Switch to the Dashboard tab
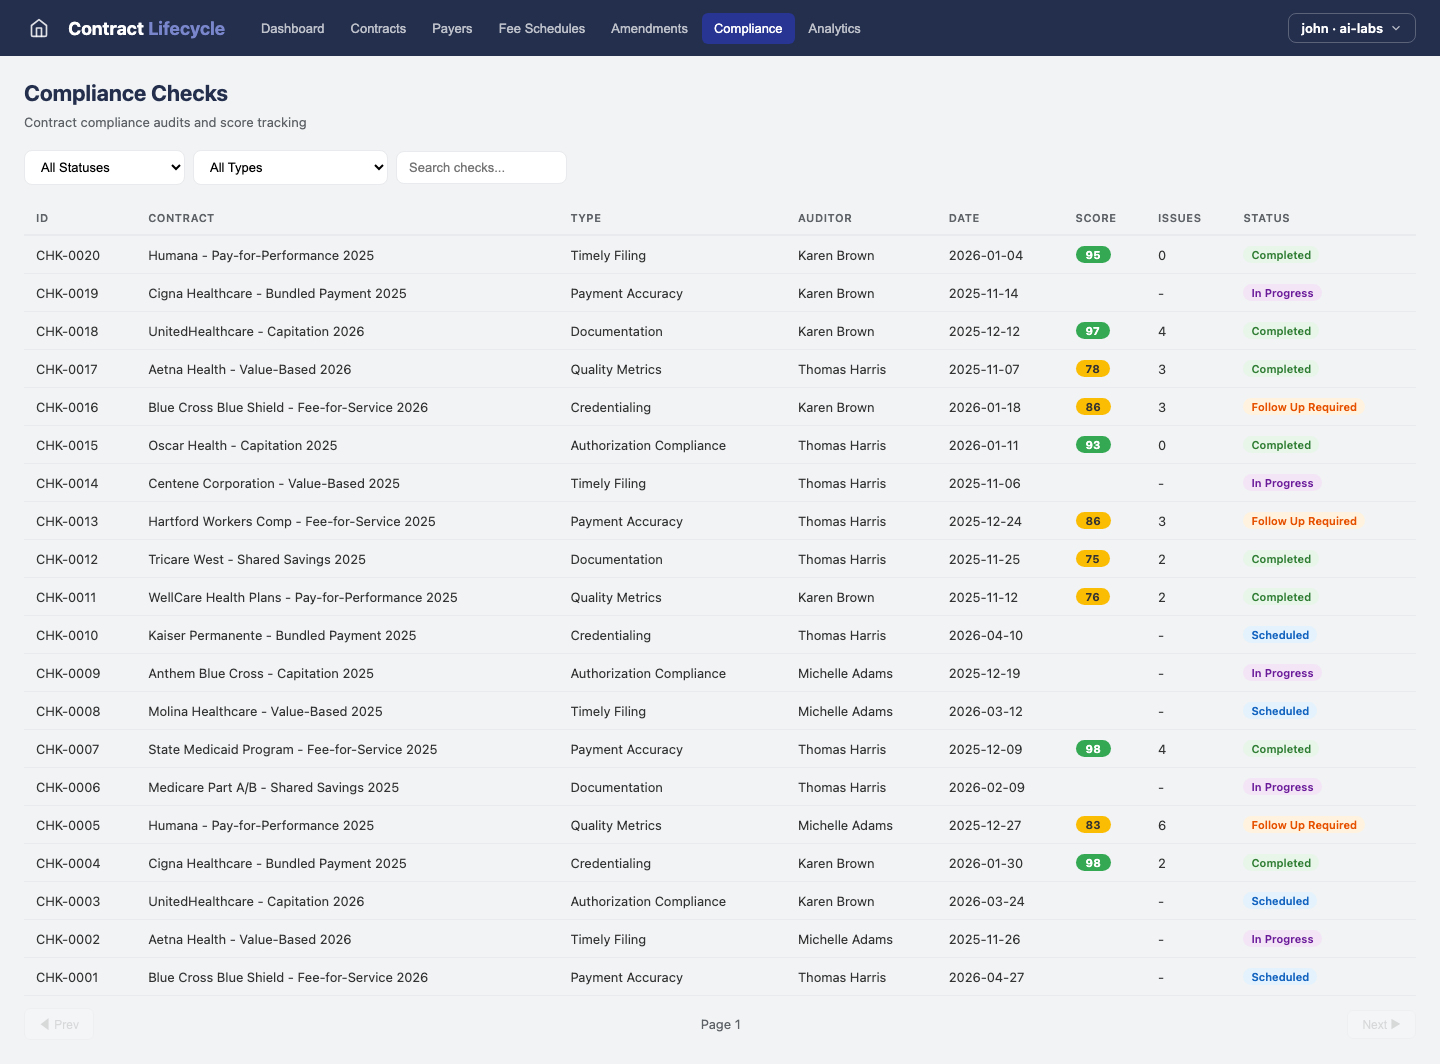 pos(292,28)
